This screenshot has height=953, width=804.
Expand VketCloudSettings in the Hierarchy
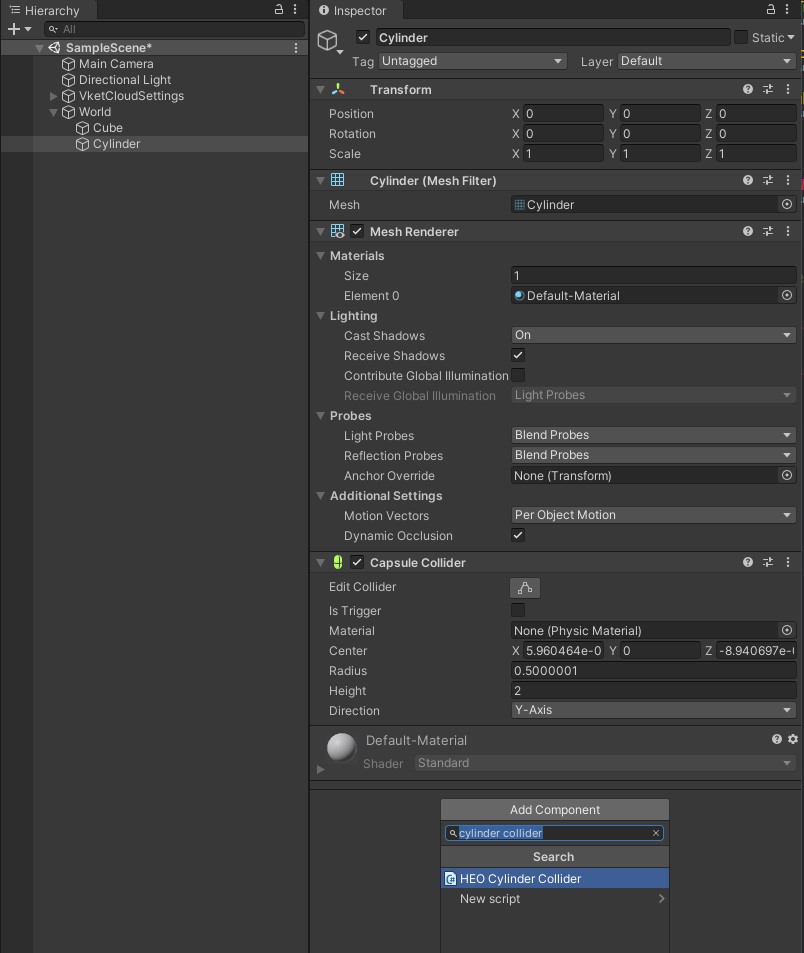click(x=54, y=97)
